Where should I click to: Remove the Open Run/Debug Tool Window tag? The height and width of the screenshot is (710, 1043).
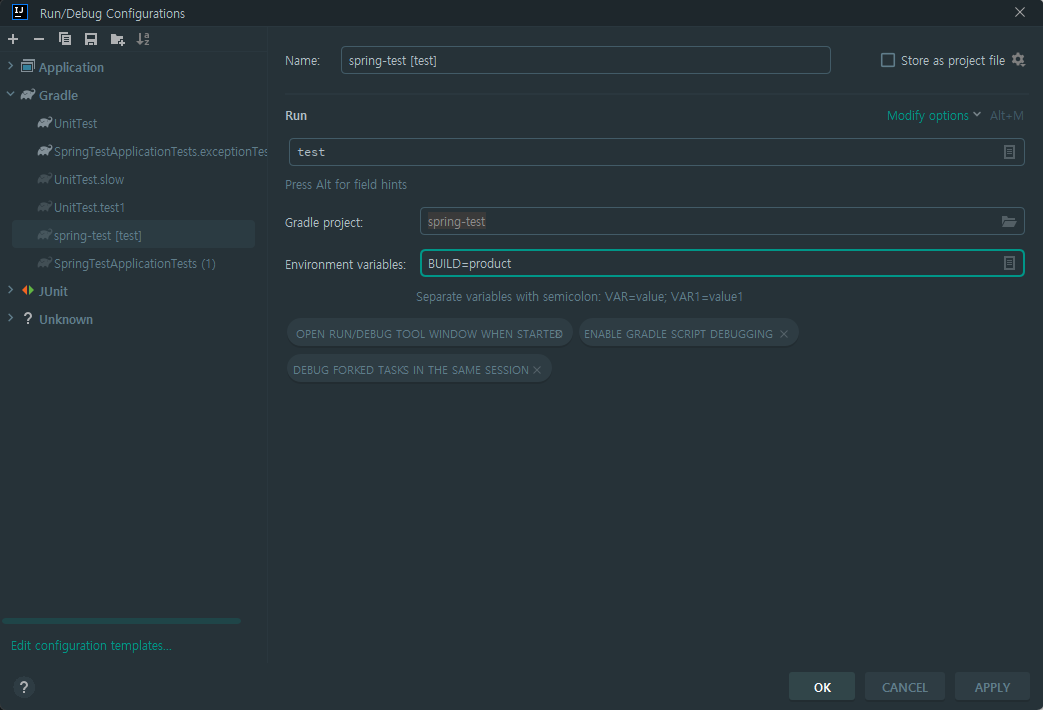point(559,334)
